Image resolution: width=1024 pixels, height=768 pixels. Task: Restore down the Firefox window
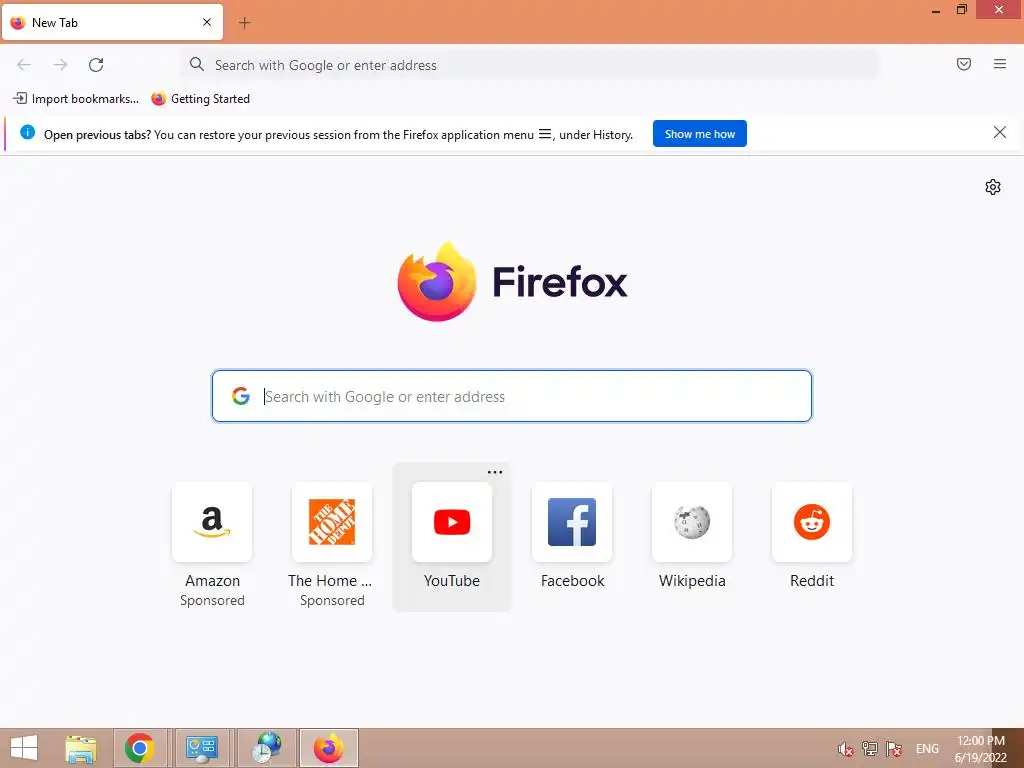click(962, 10)
